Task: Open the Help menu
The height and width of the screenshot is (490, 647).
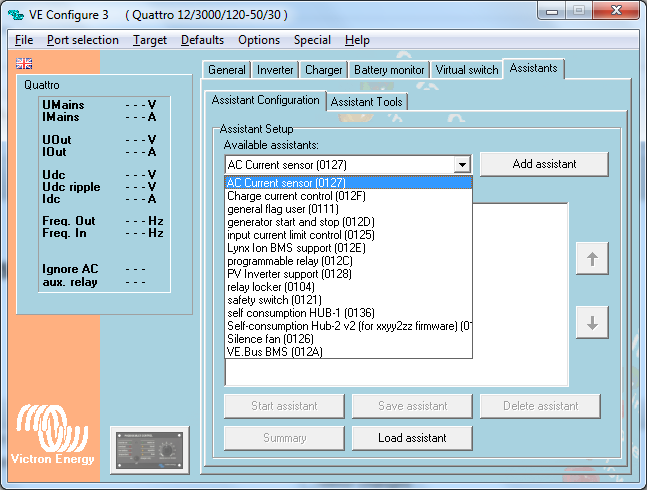Action: point(357,40)
